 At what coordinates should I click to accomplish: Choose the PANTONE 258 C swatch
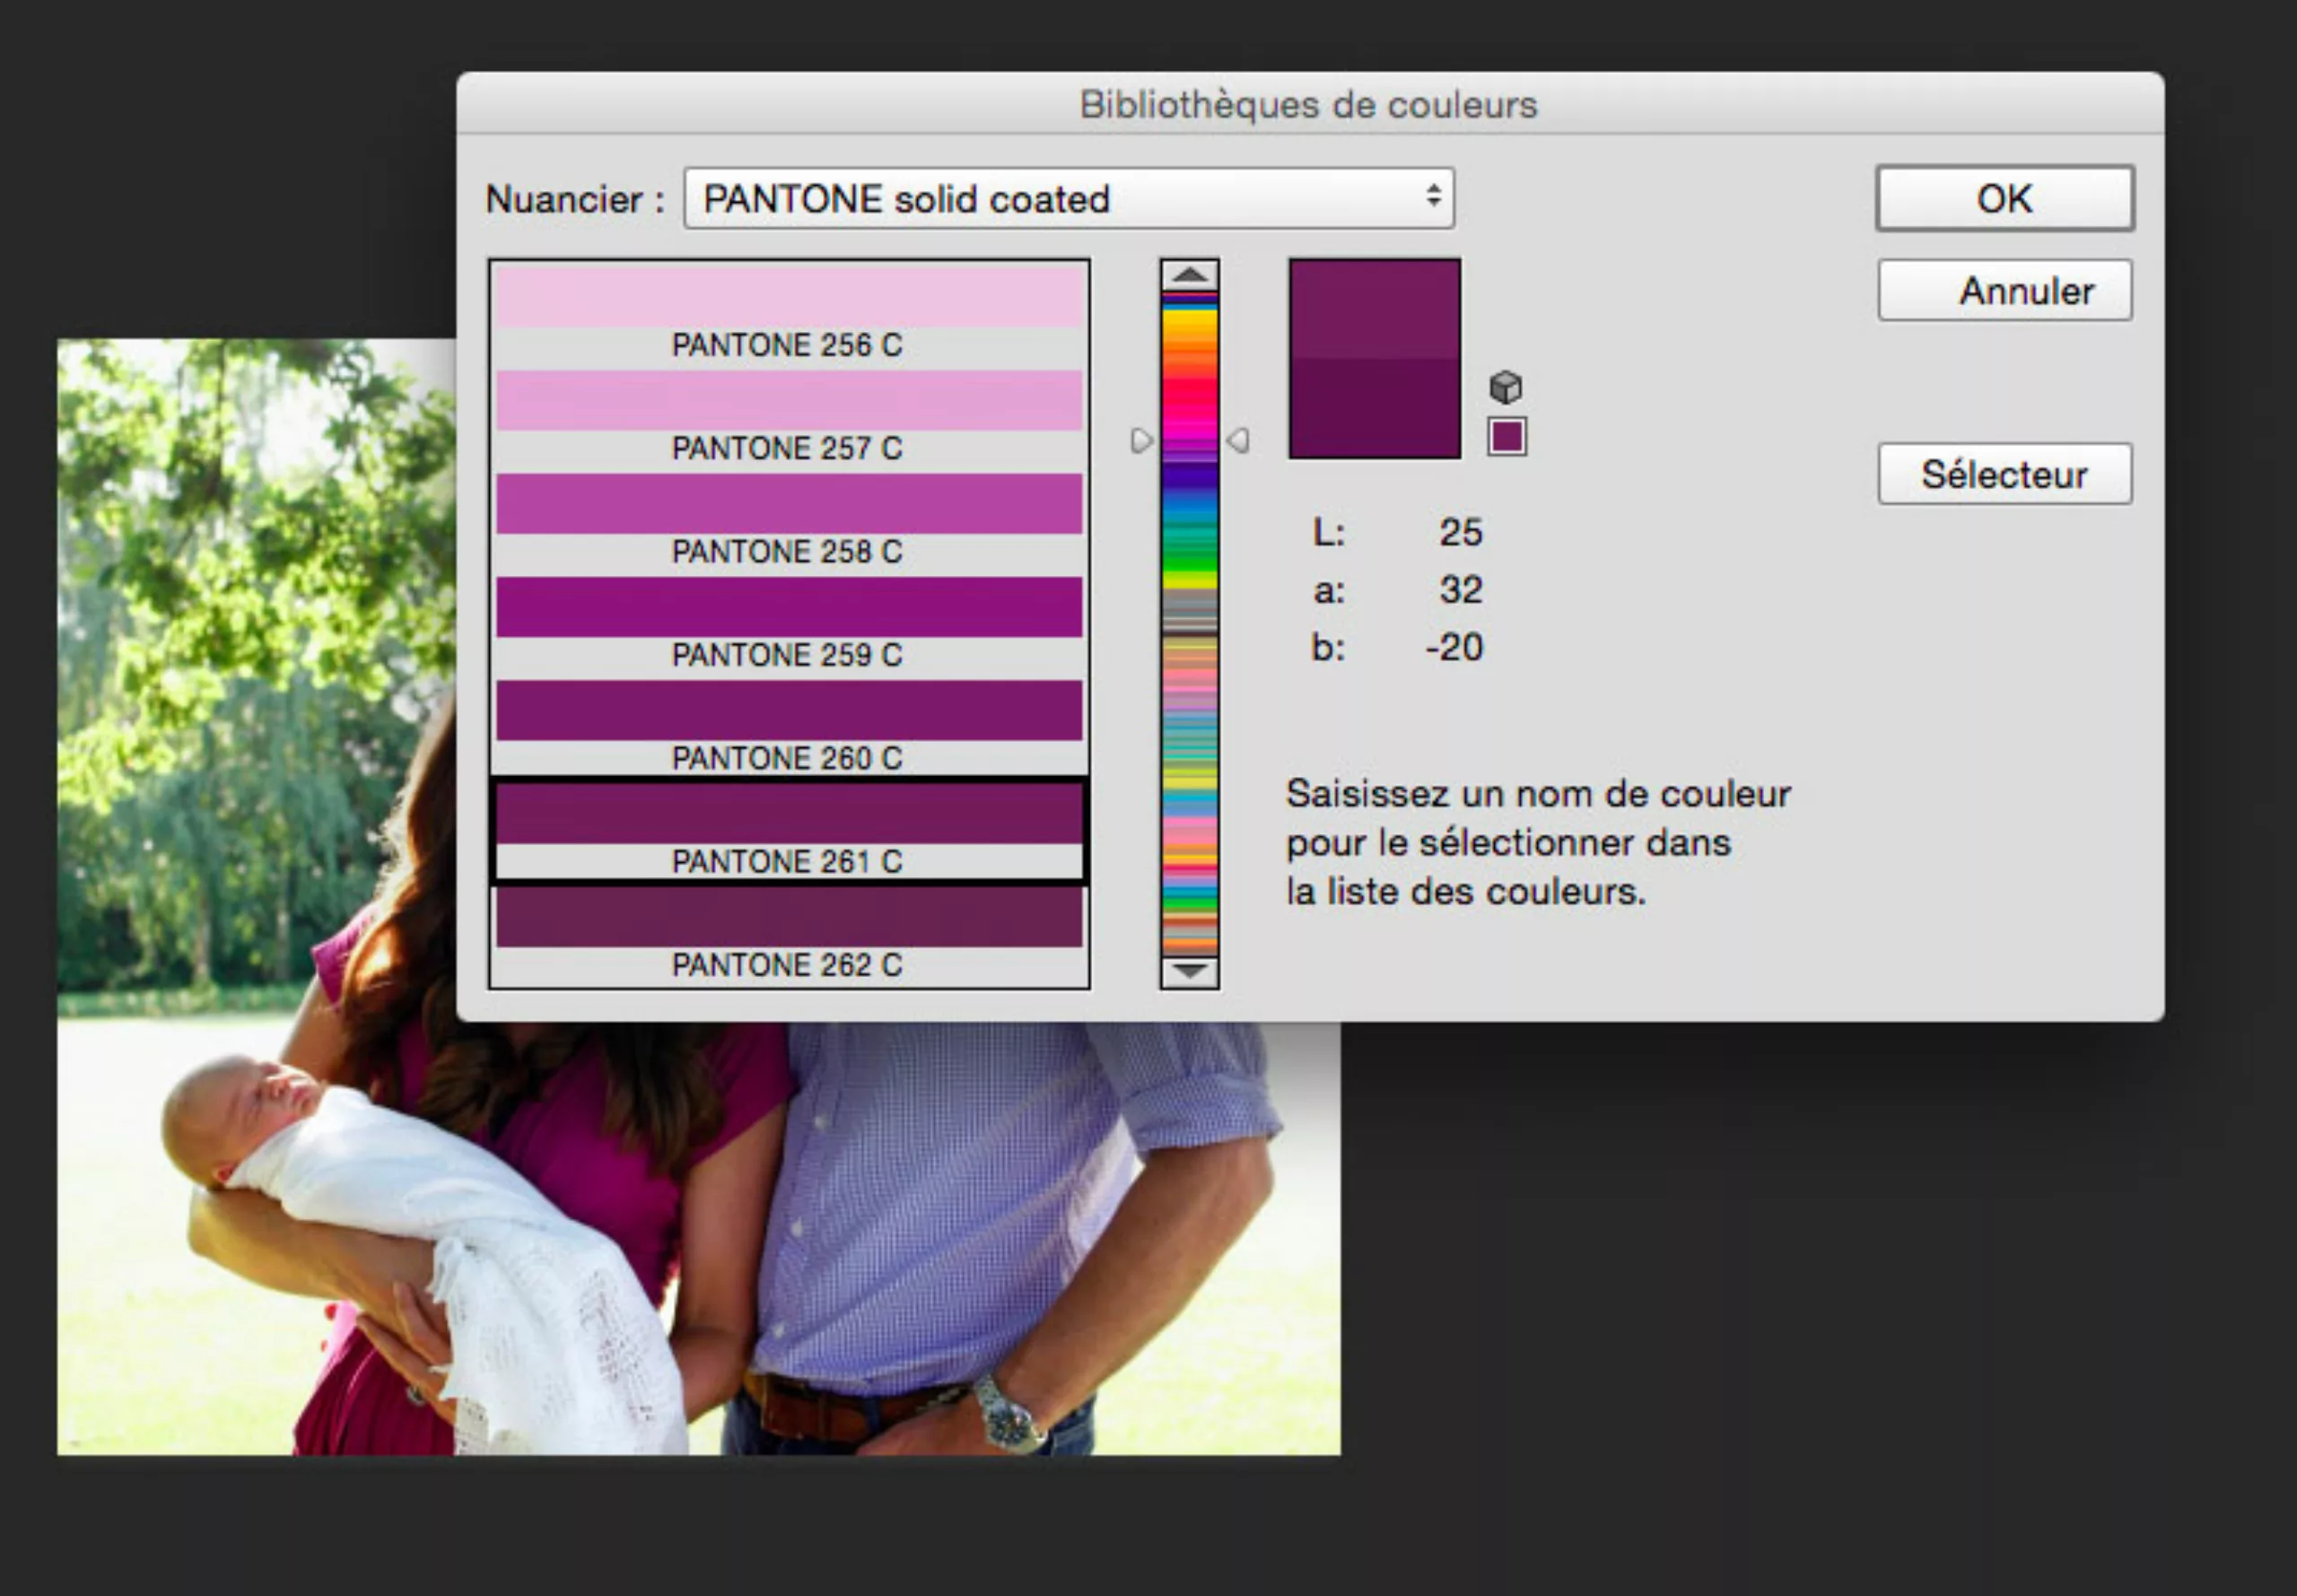[x=788, y=504]
